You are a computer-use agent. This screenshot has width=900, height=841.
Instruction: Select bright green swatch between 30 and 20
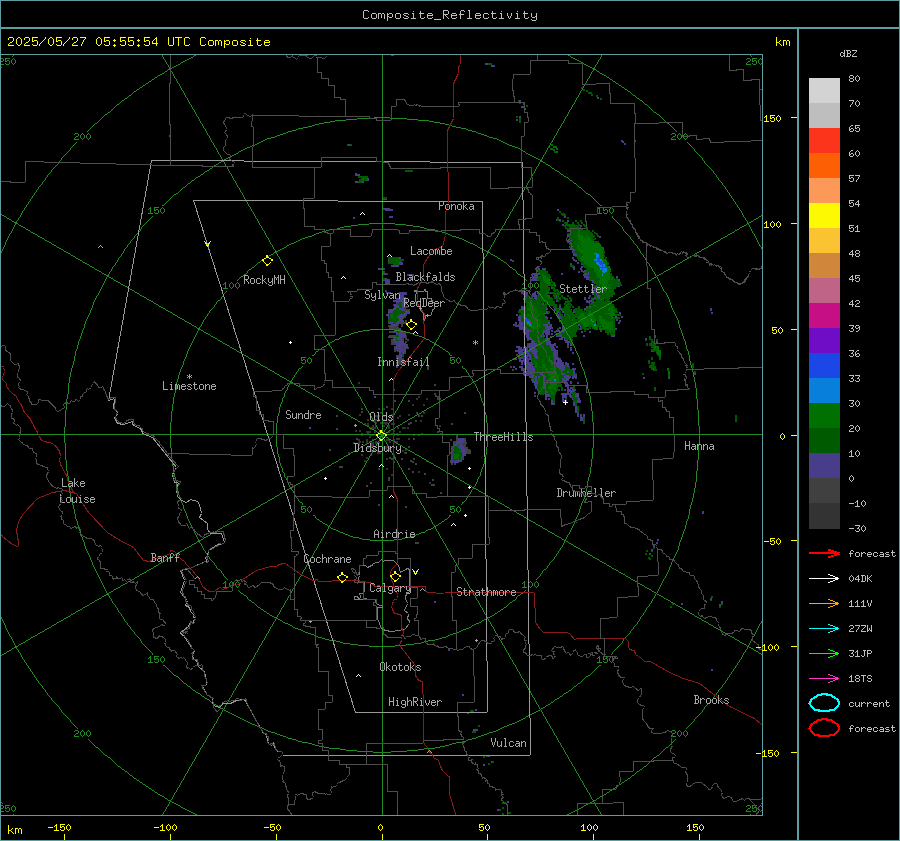tap(824, 415)
